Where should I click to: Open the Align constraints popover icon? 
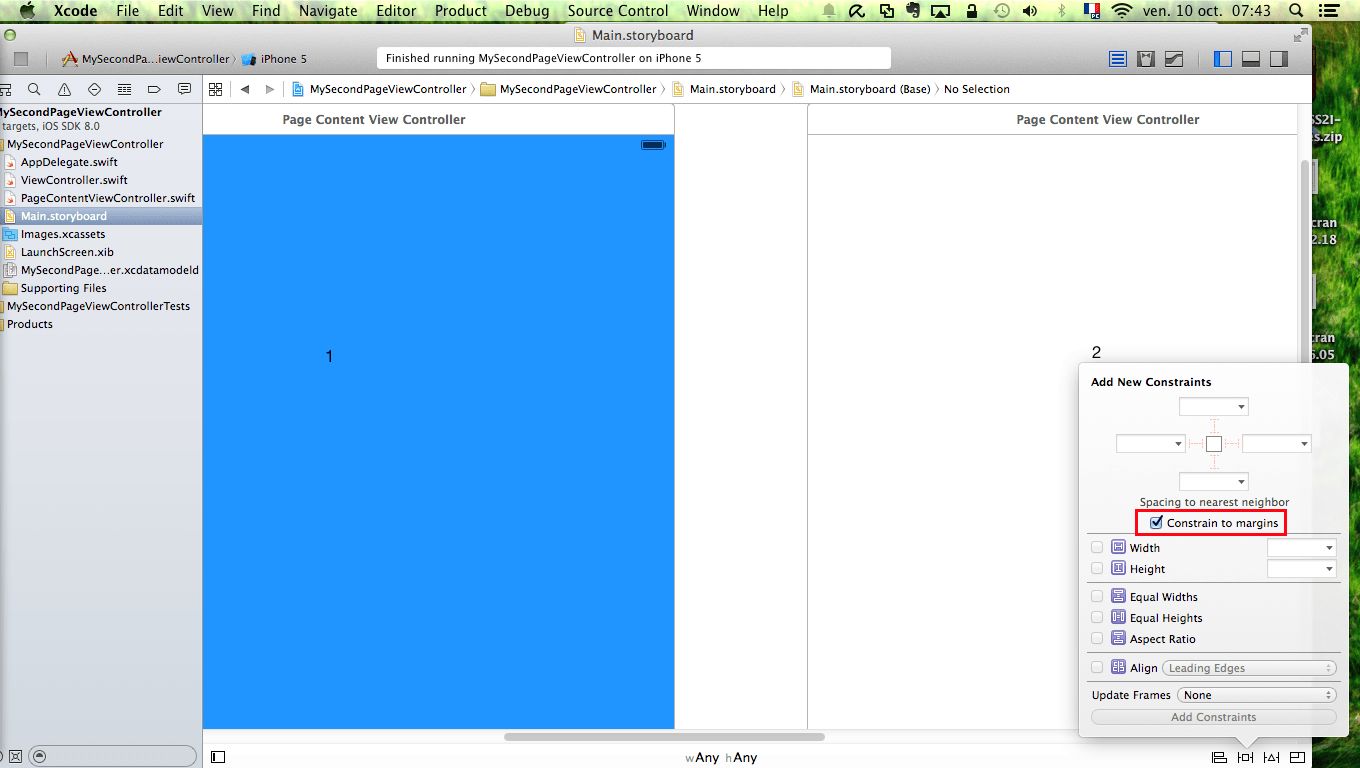(x=1218, y=758)
